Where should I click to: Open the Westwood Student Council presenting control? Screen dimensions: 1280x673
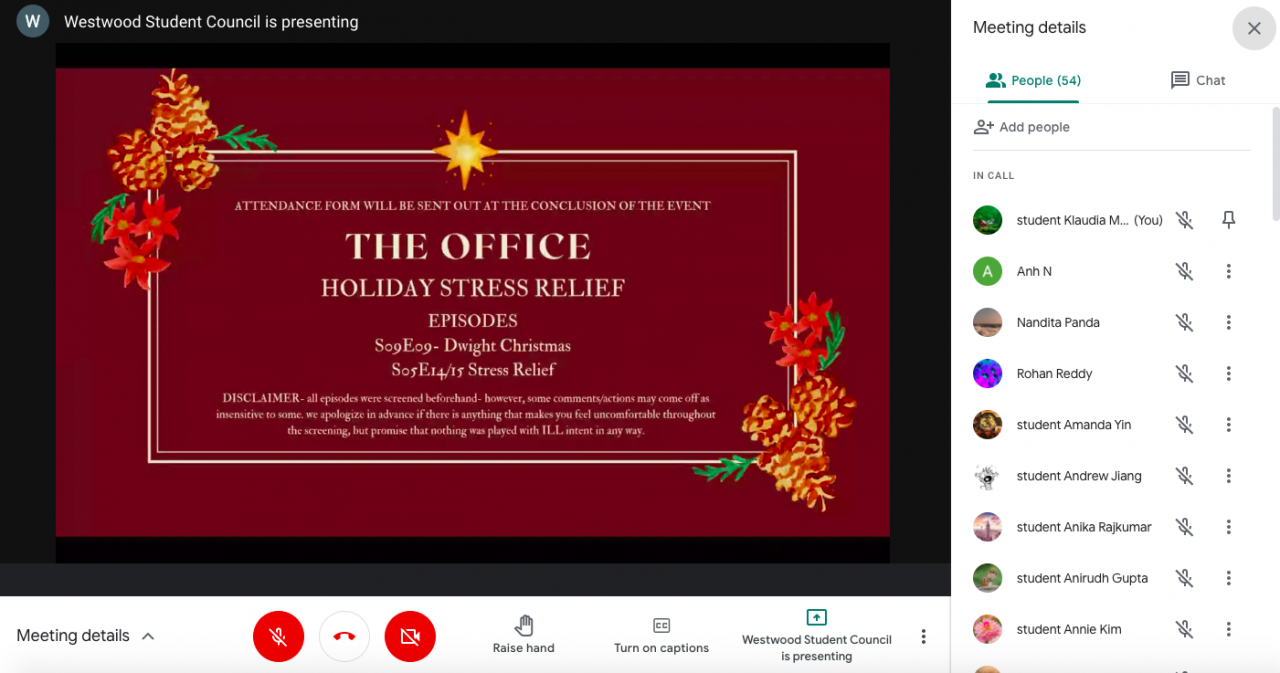816,635
